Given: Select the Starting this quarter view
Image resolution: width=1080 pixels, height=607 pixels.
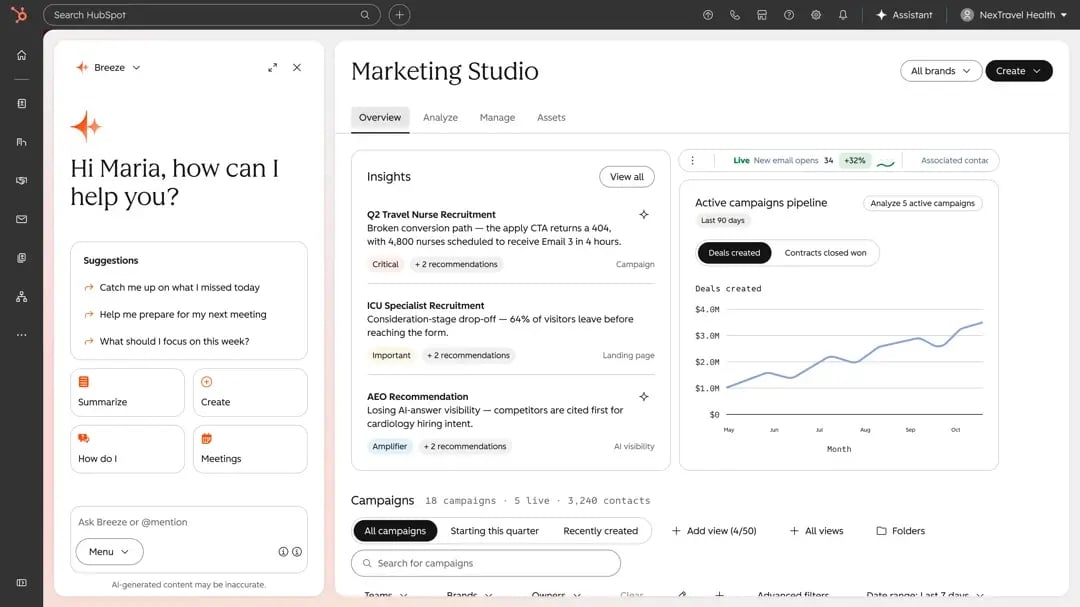Looking at the screenshot, I should click(495, 531).
